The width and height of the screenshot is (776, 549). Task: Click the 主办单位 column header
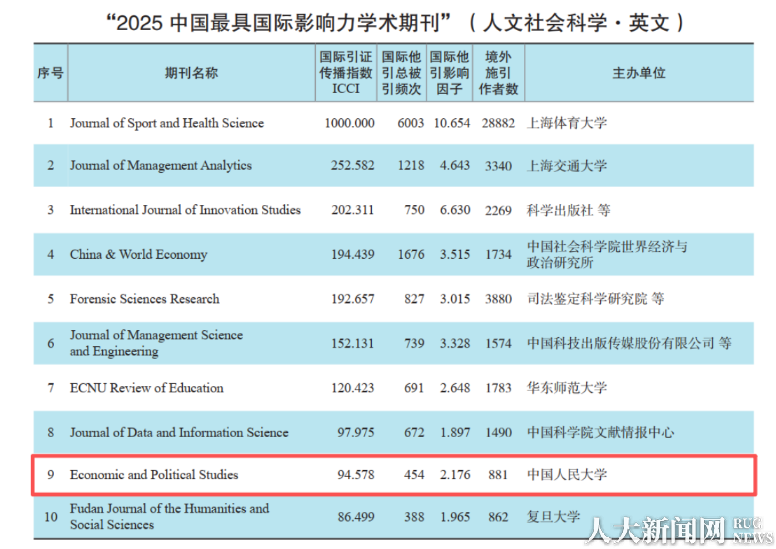tap(638, 73)
